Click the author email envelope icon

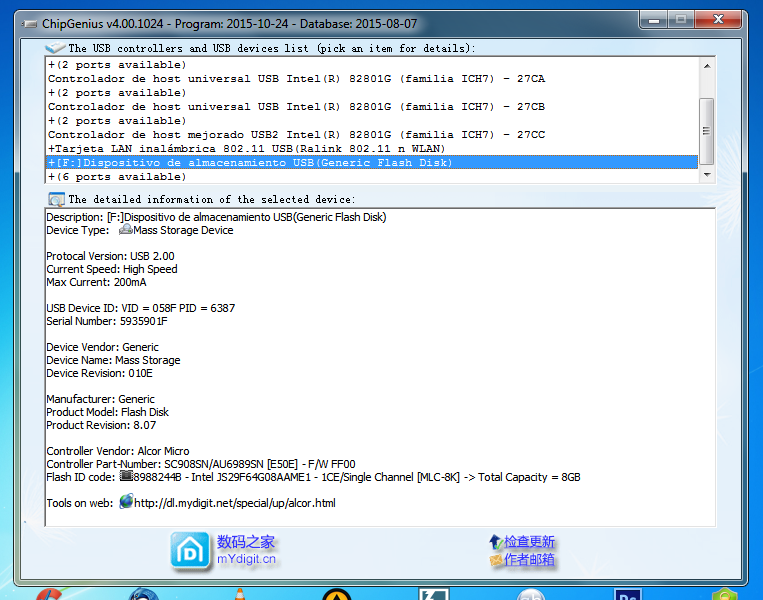[x=496, y=560]
